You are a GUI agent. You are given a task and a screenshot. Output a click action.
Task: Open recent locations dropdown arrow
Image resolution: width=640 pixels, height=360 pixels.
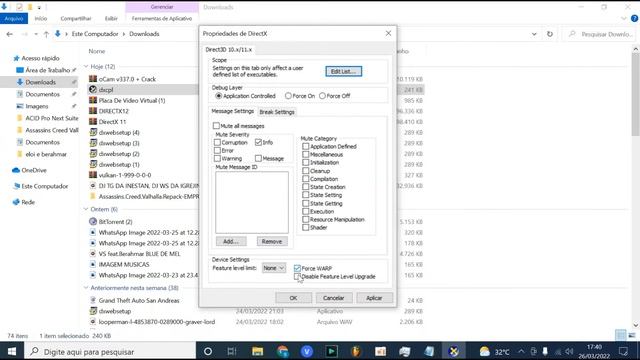pos(36,34)
